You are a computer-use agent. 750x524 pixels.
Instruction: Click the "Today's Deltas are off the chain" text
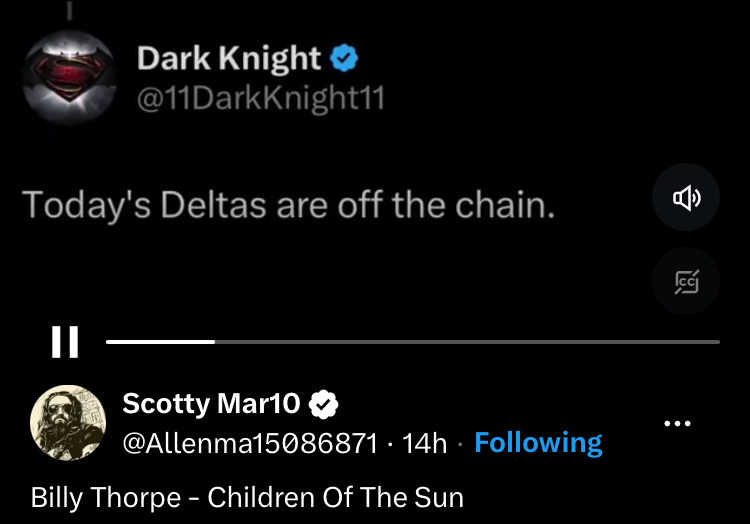pyautogui.click(x=287, y=205)
